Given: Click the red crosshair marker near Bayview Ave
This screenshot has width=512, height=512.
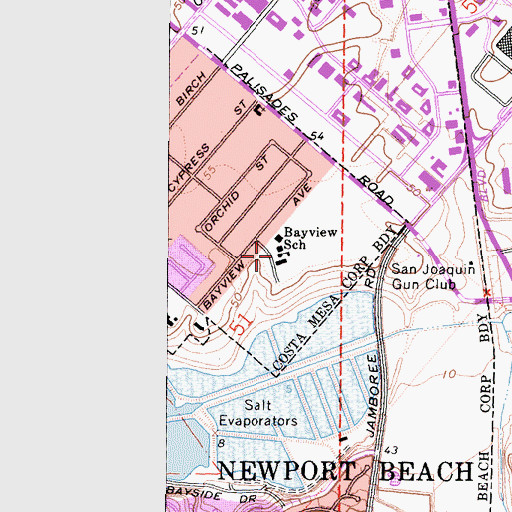Looking at the screenshot, I should click(256, 256).
